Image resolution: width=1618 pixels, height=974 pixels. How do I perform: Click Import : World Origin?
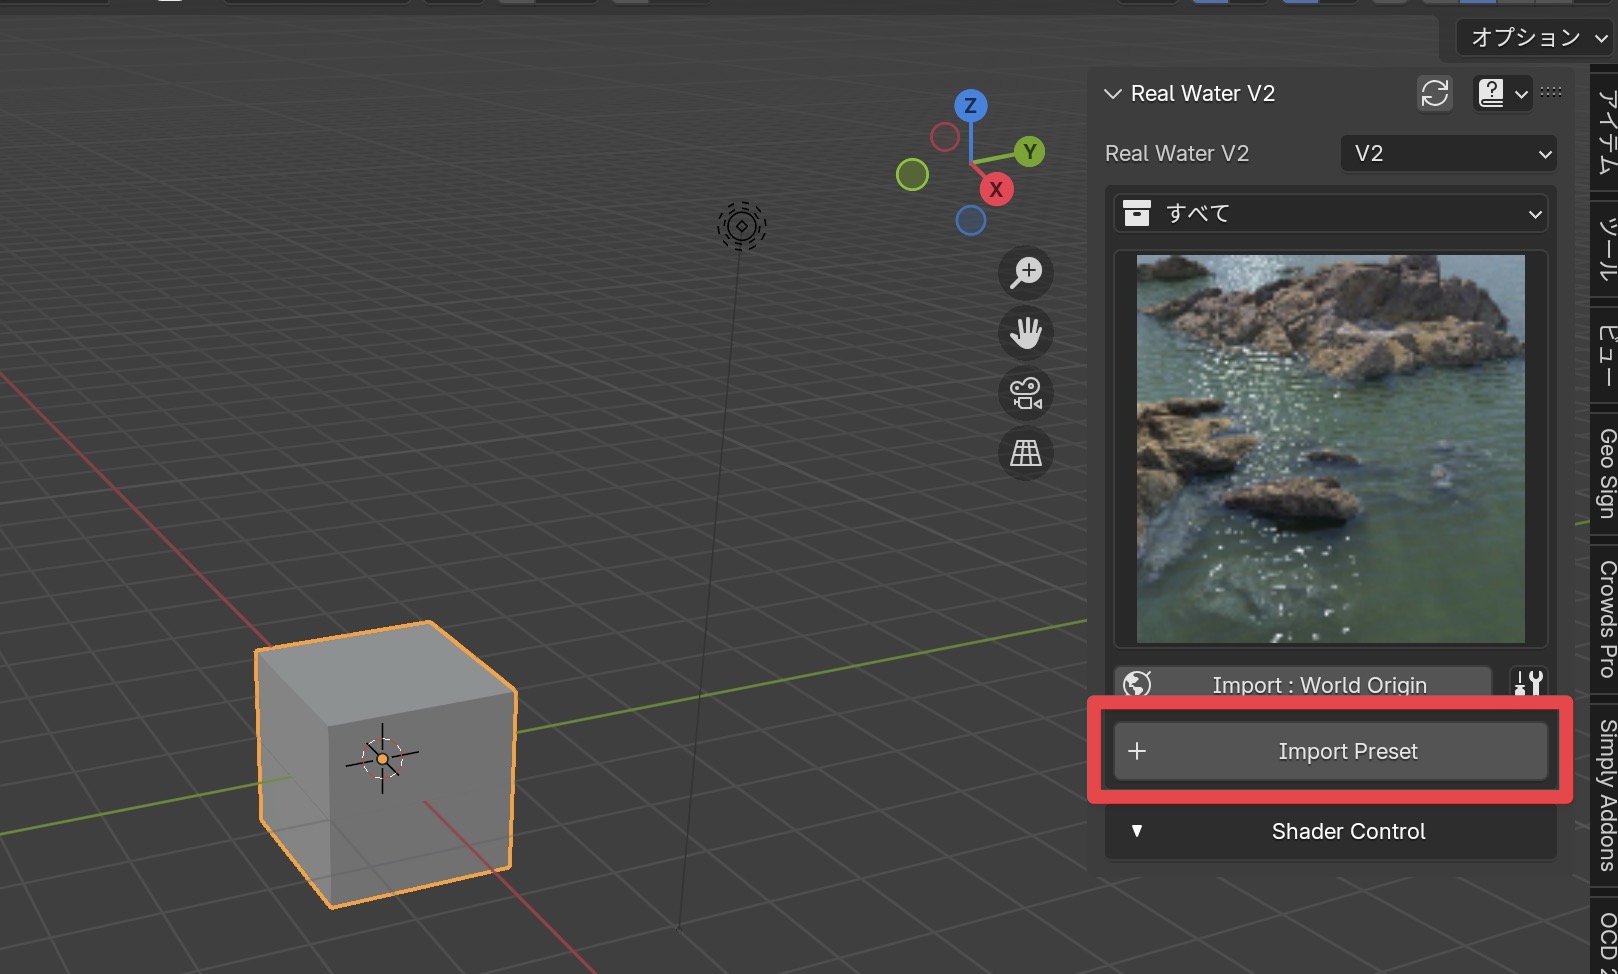(1318, 685)
